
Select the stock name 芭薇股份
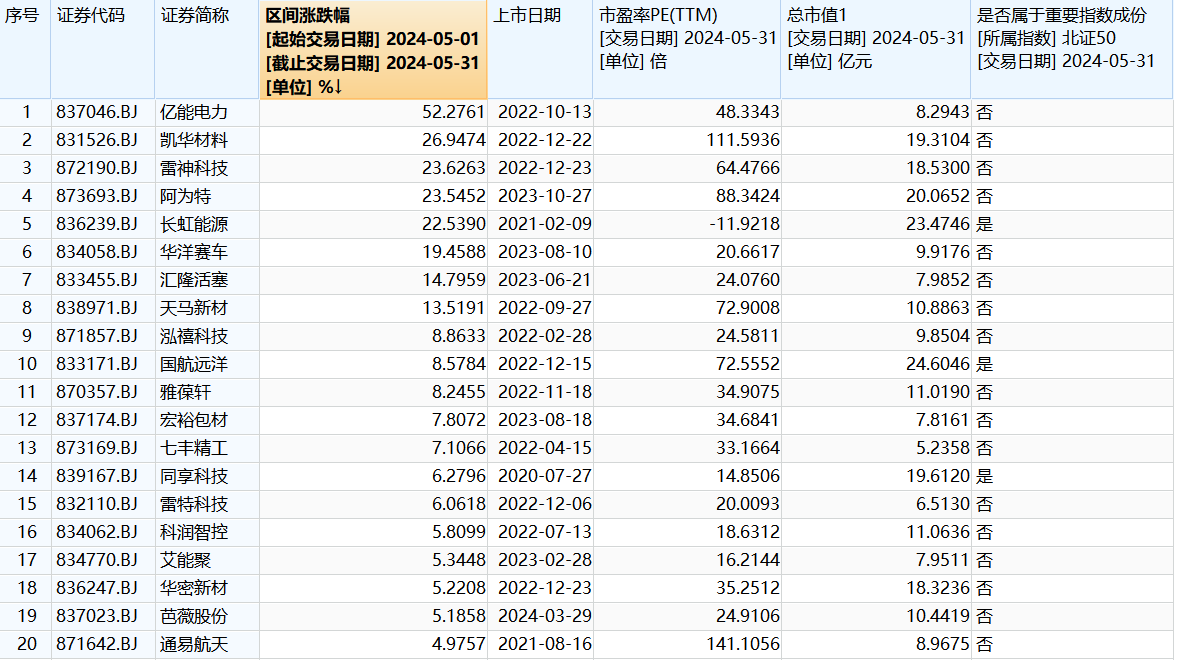(194, 616)
